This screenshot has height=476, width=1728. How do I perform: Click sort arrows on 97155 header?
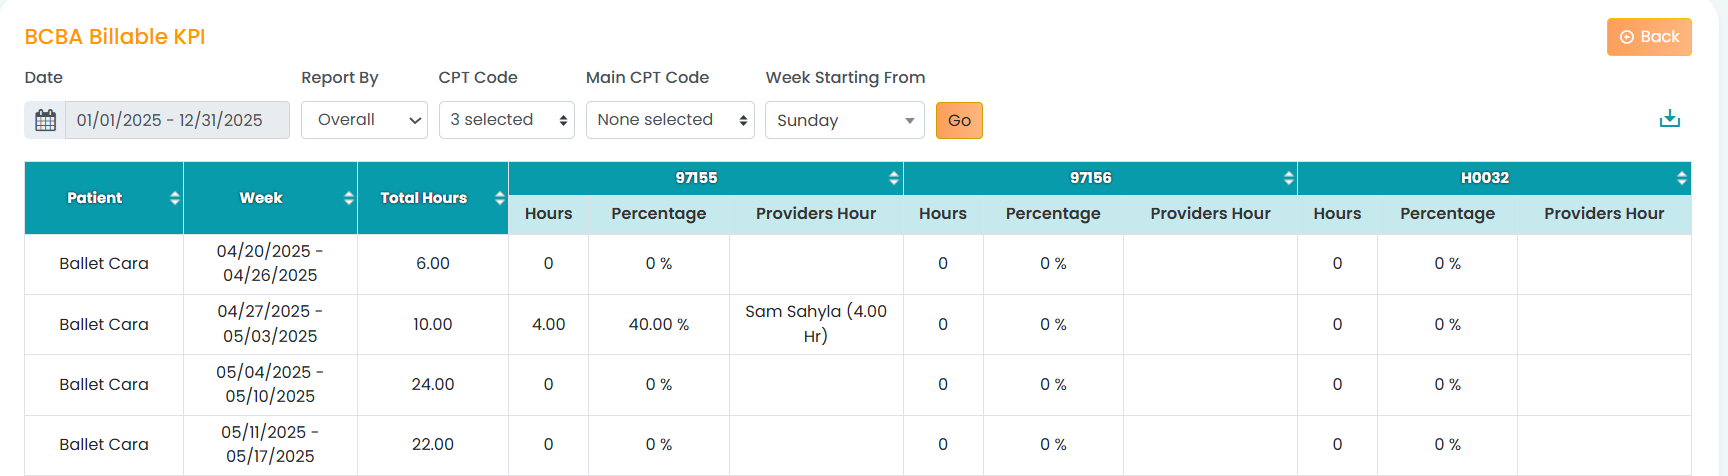click(893, 178)
